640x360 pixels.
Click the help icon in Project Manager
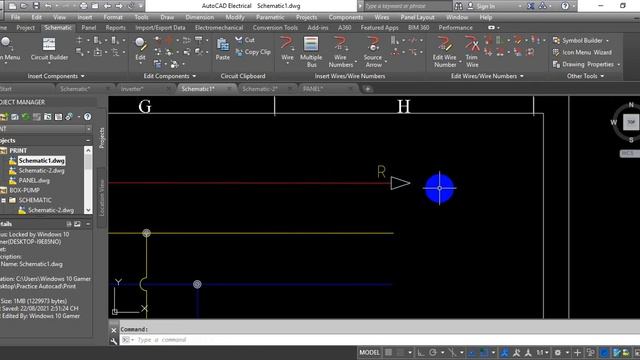(x=87, y=117)
